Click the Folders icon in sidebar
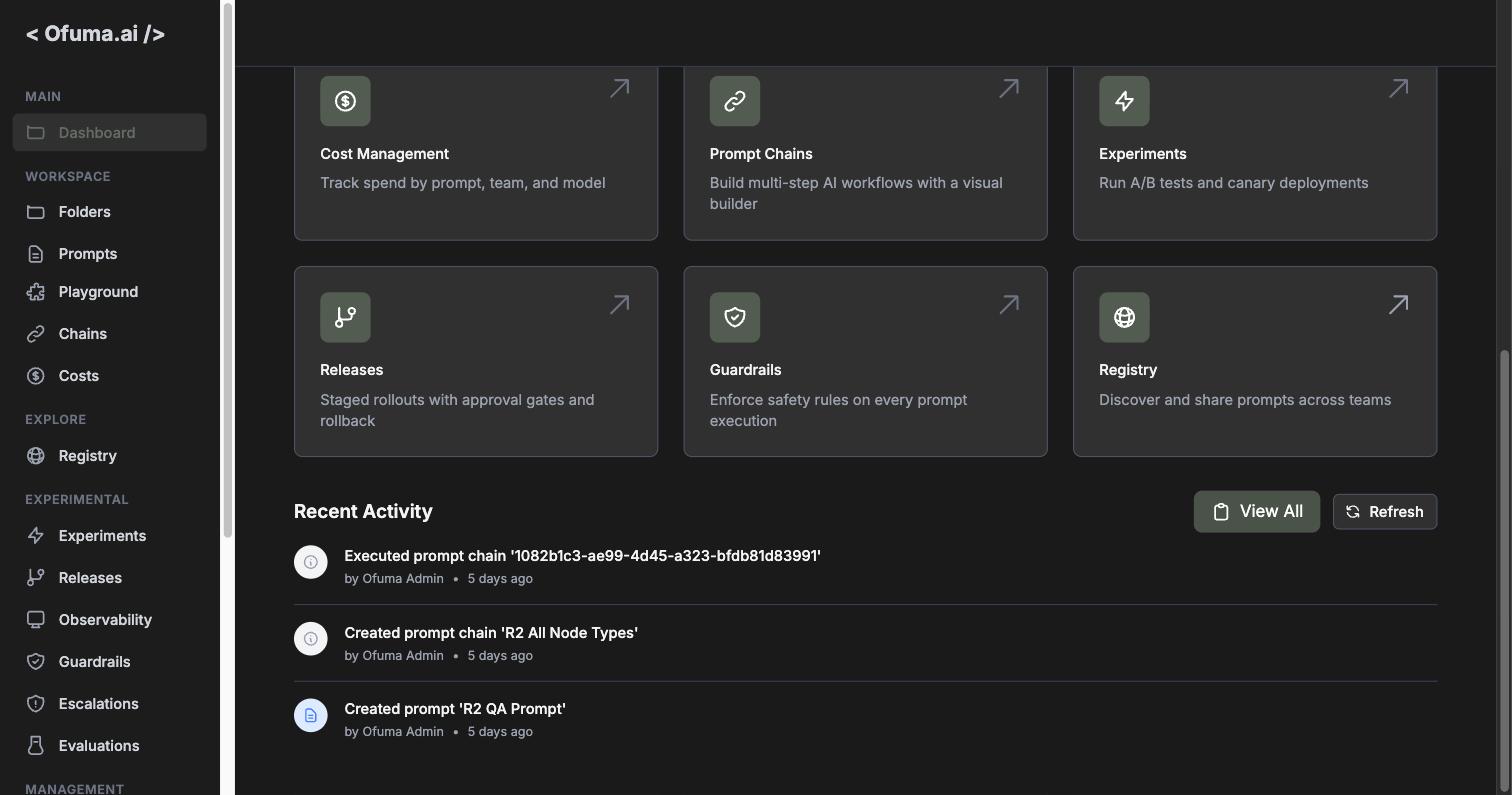Viewport: 1512px width, 795px height. (x=36, y=212)
